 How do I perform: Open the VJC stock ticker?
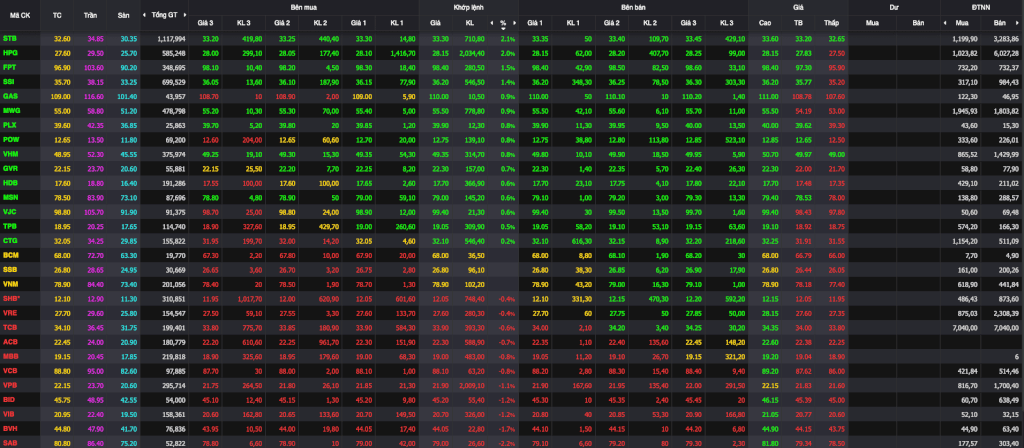click(10, 212)
